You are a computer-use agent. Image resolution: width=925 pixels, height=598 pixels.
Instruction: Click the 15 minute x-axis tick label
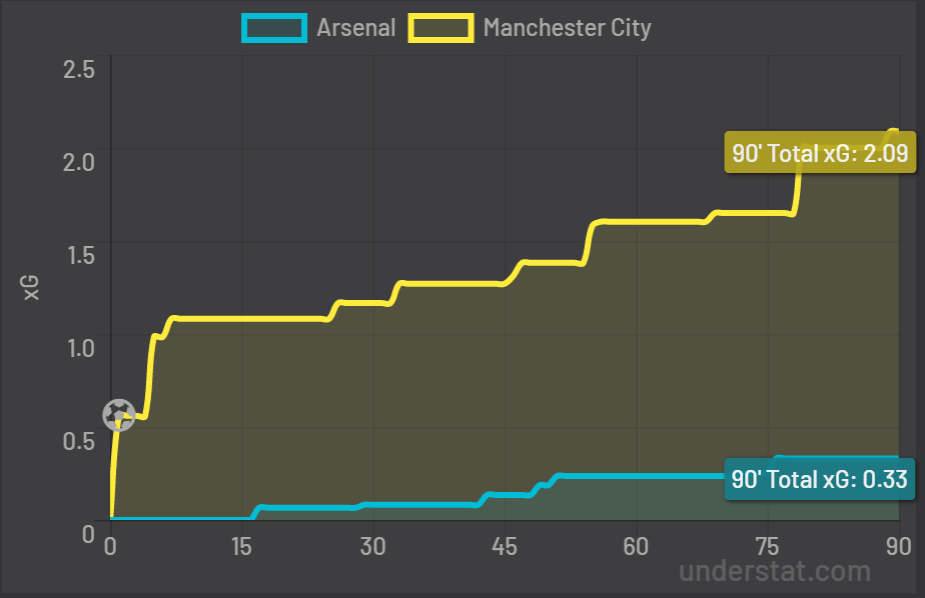[241, 546]
